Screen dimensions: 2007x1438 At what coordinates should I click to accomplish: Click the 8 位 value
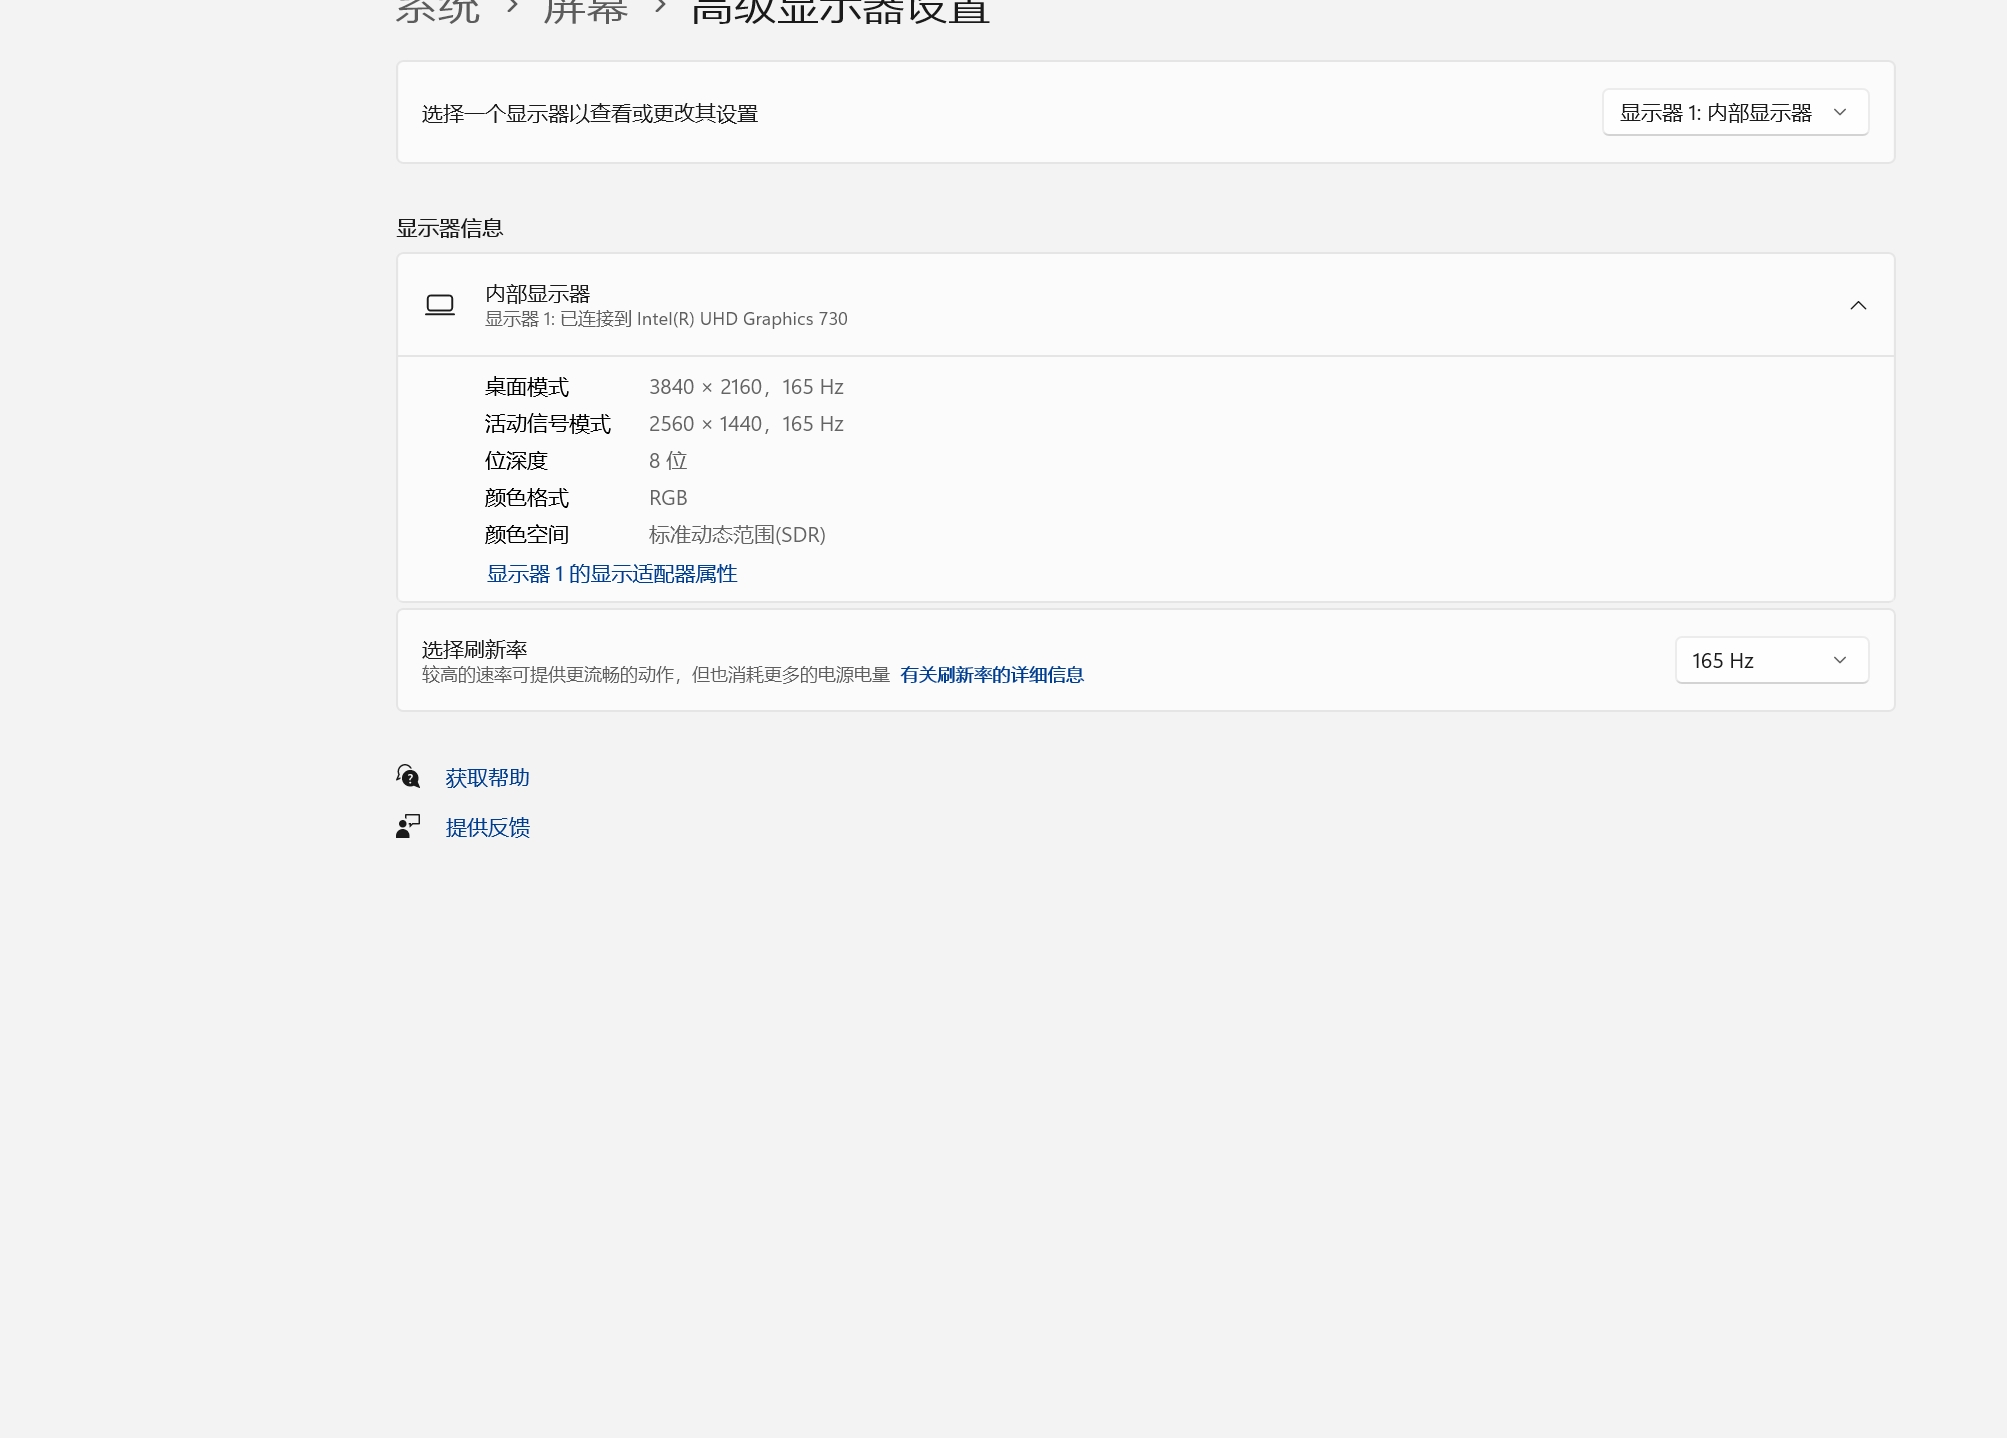click(668, 461)
